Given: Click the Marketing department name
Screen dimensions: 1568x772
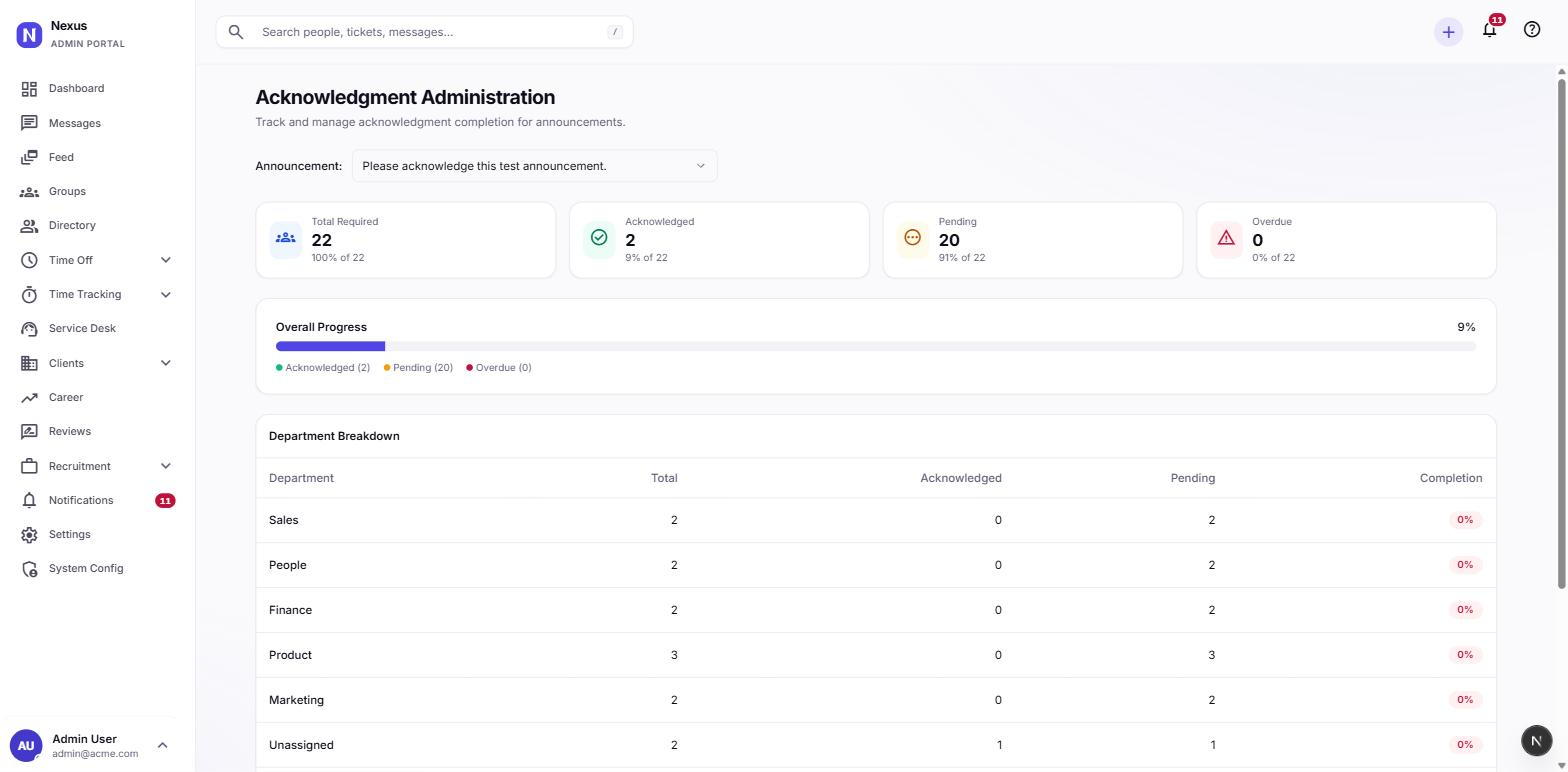Looking at the screenshot, I should point(296,700).
